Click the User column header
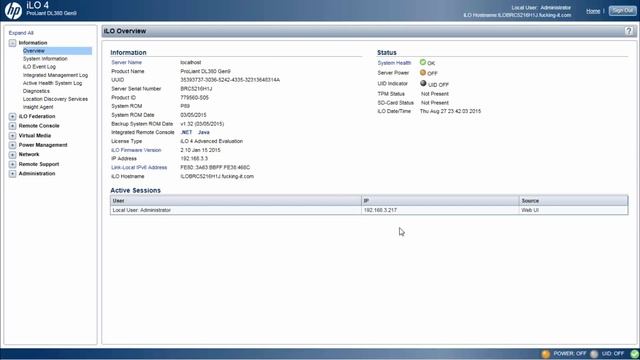This screenshot has height=360, width=640. 236,201
